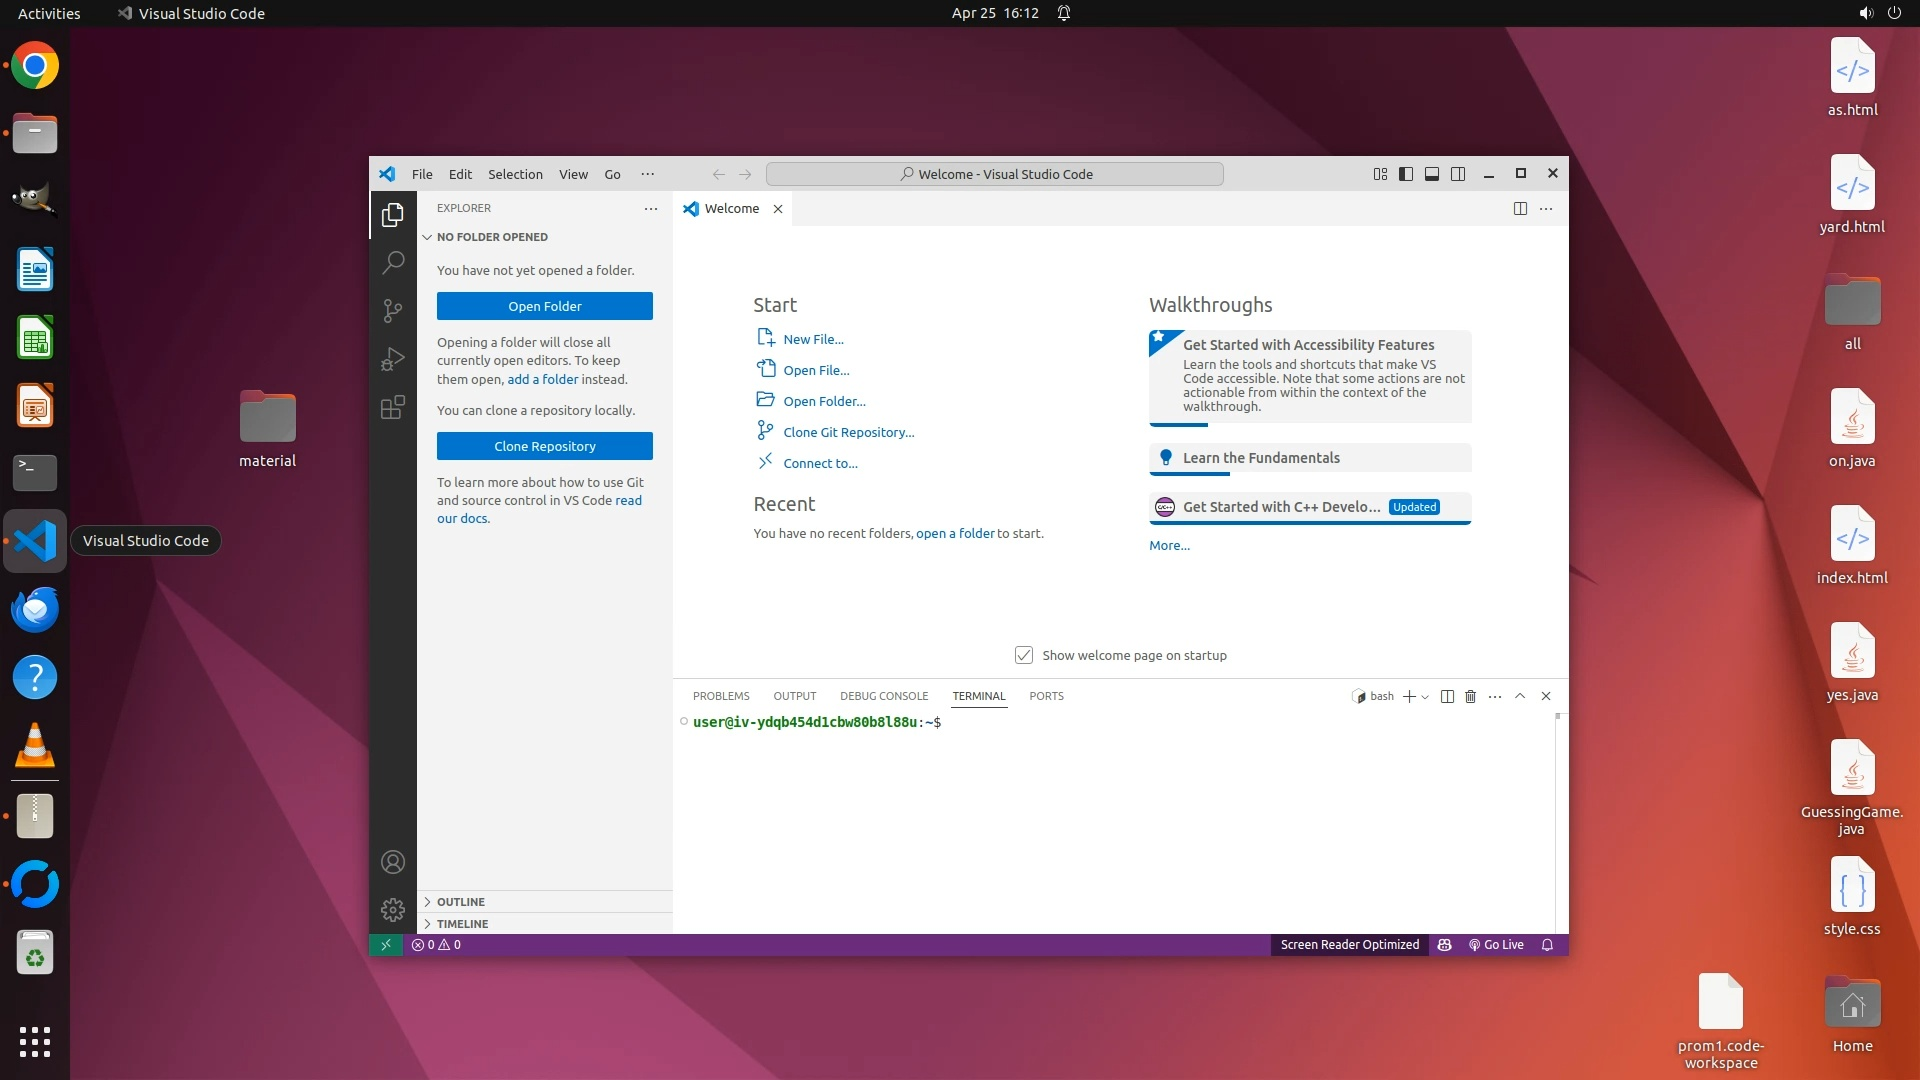The image size is (1920, 1080).
Task: Click the notifications bell in status bar
Action: 1547,945
